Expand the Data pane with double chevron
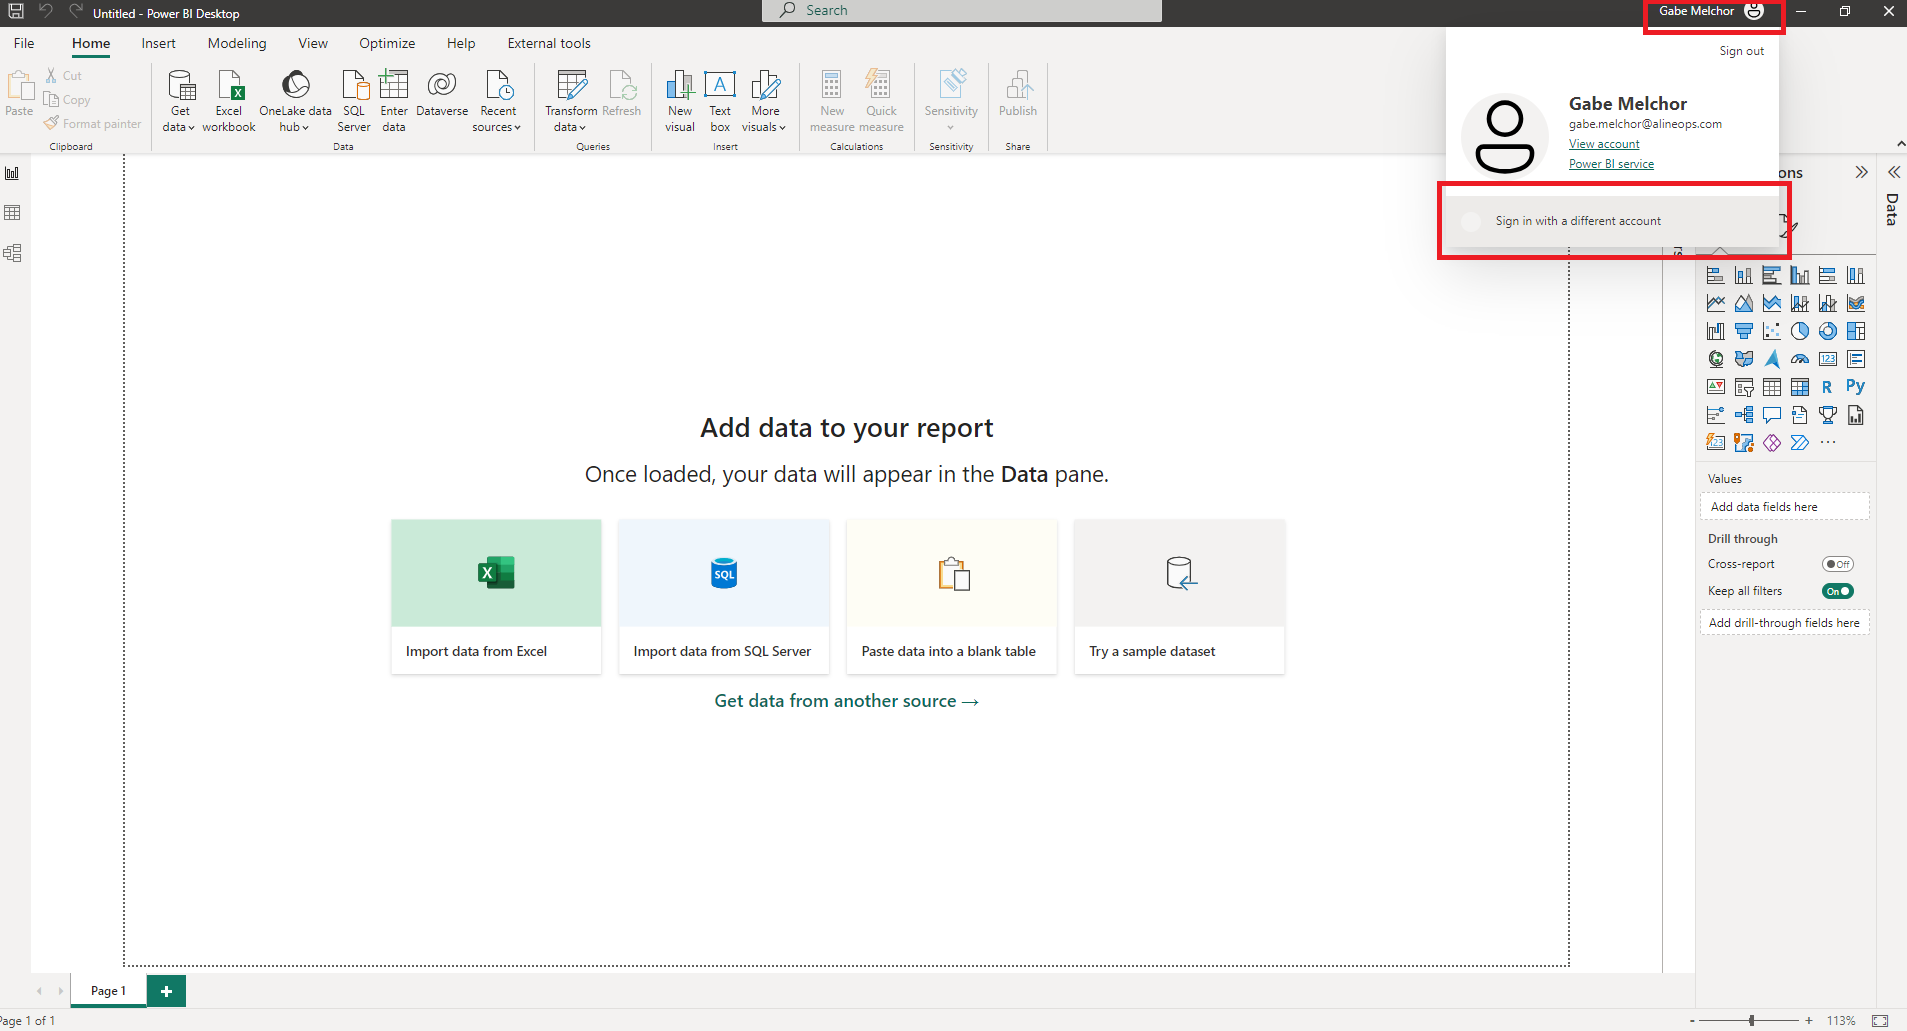This screenshot has height=1031, width=1907. tap(1893, 172)
